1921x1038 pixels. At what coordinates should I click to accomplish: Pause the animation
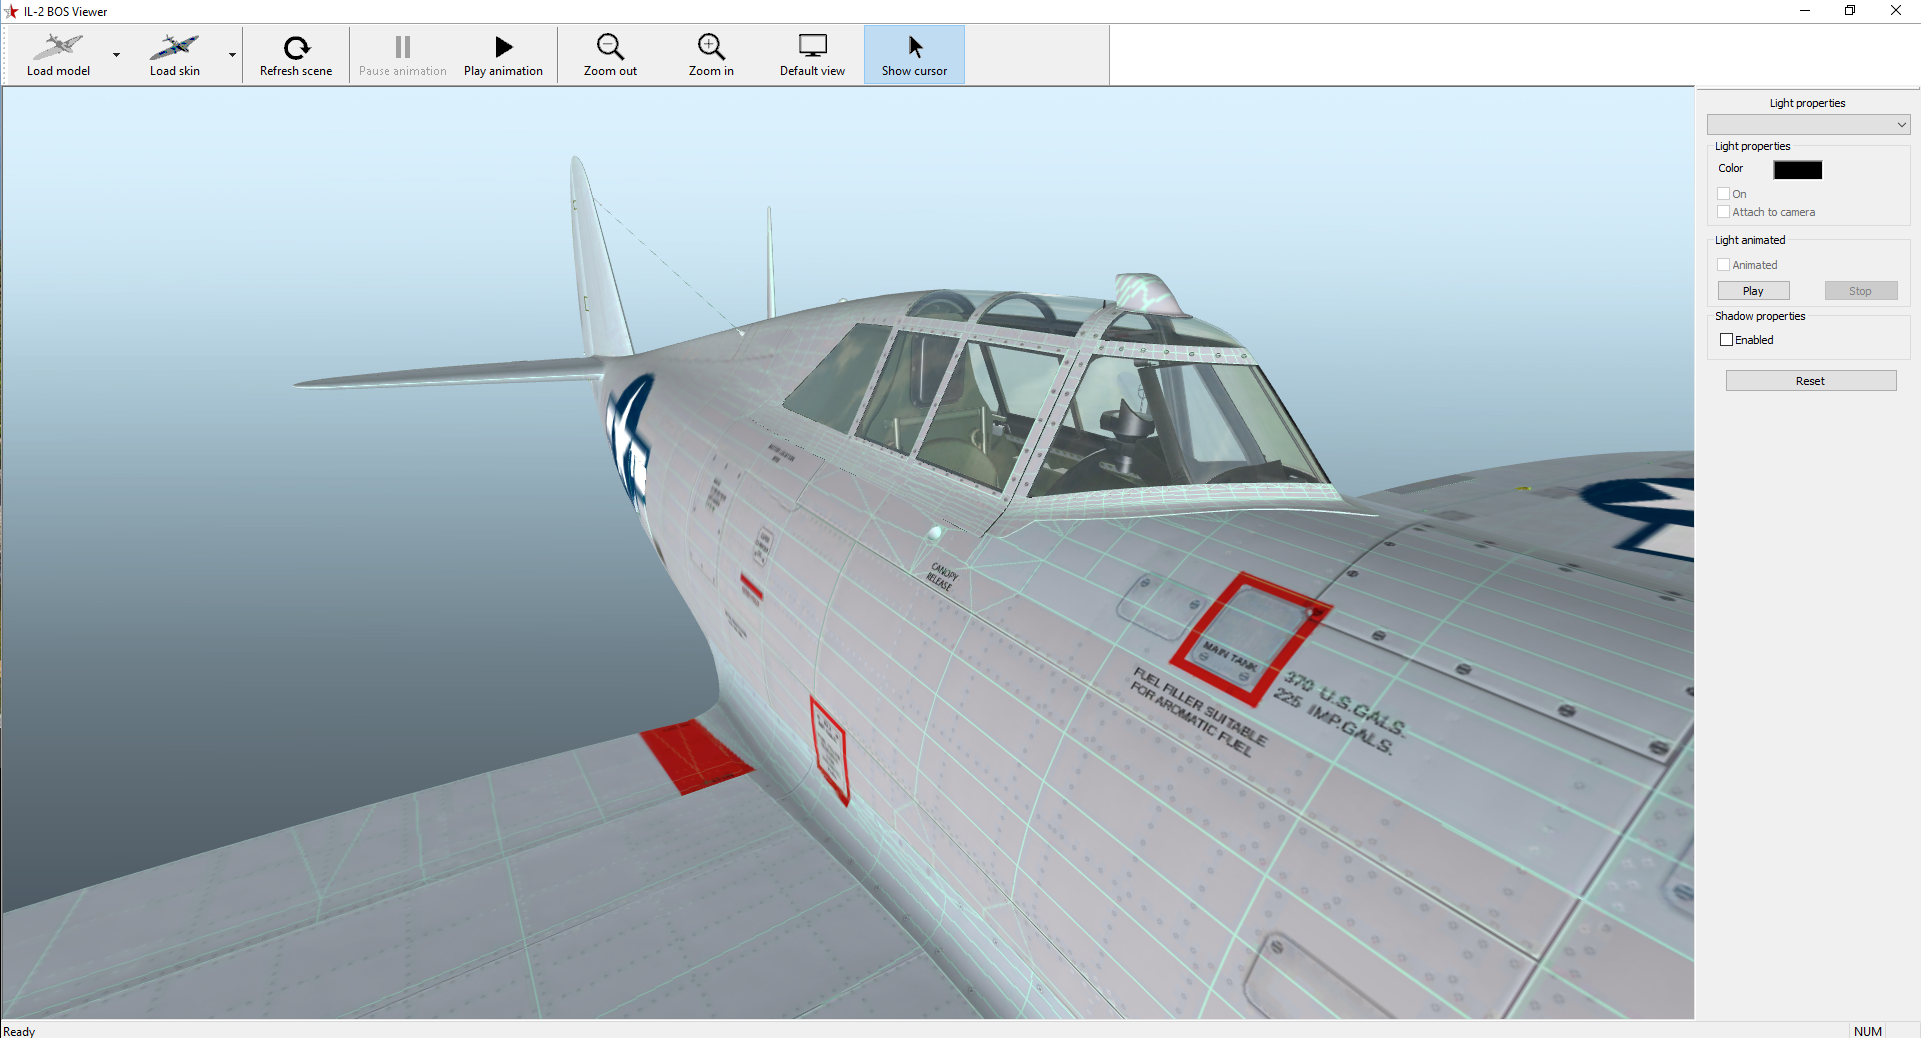(x=402, y=55)
